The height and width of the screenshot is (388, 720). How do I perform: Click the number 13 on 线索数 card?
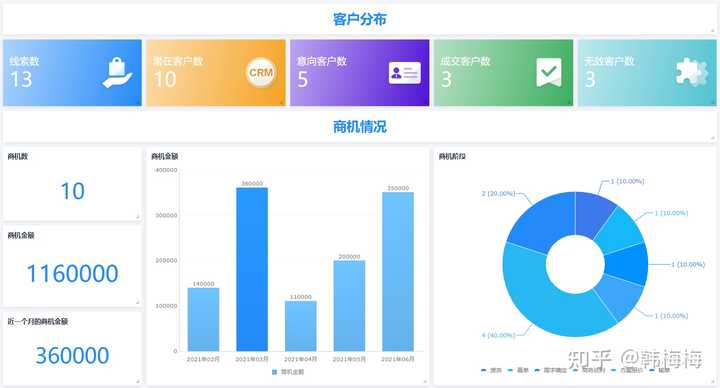[x=21, y=79]
